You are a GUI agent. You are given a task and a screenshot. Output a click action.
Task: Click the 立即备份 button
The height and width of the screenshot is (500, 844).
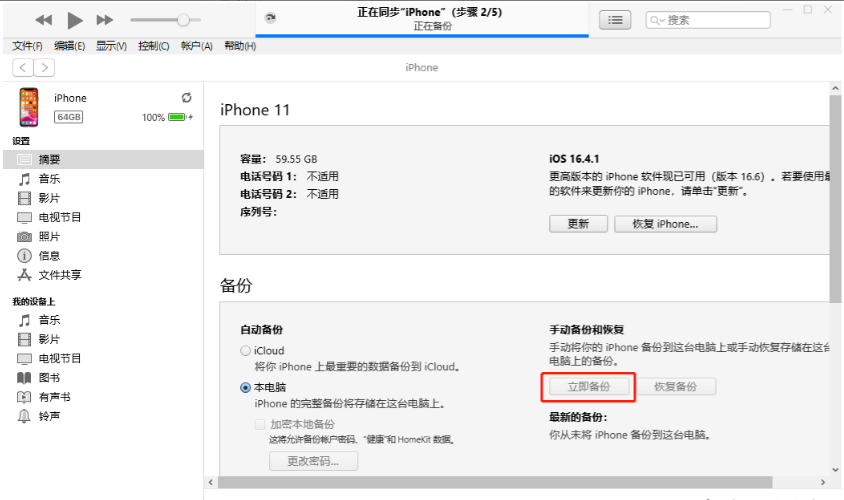[x=589, y=386]
